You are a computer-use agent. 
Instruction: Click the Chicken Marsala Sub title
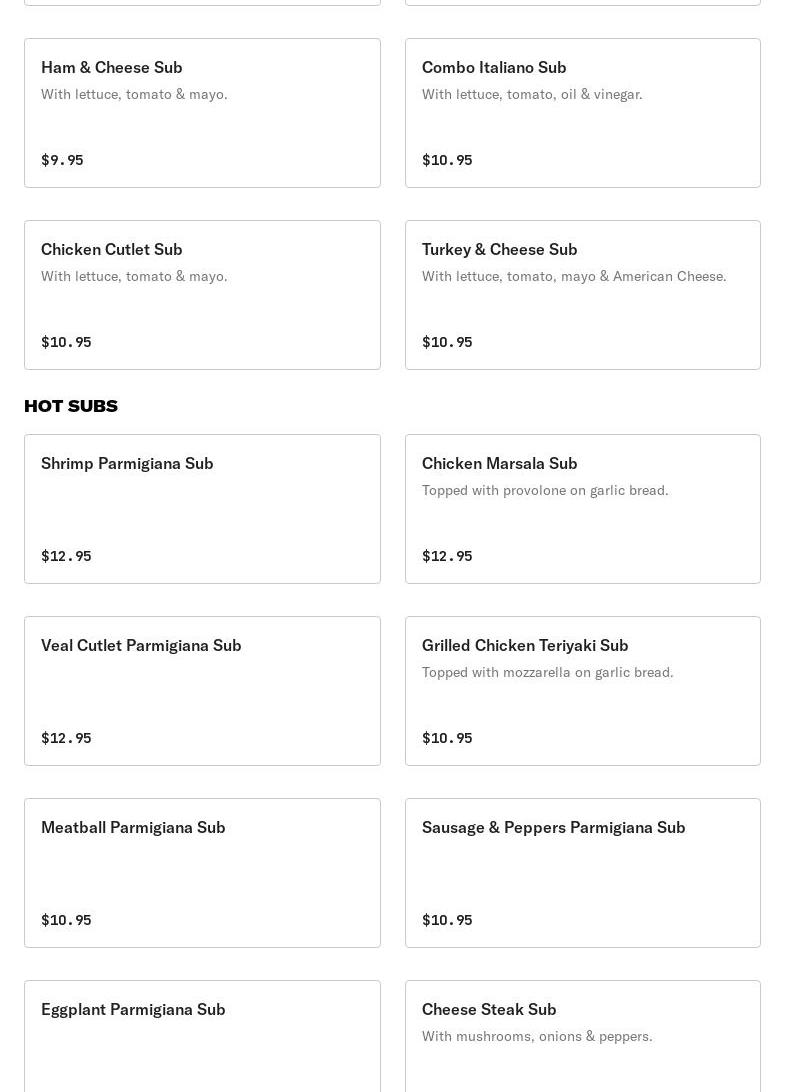(x=499, y=463)
